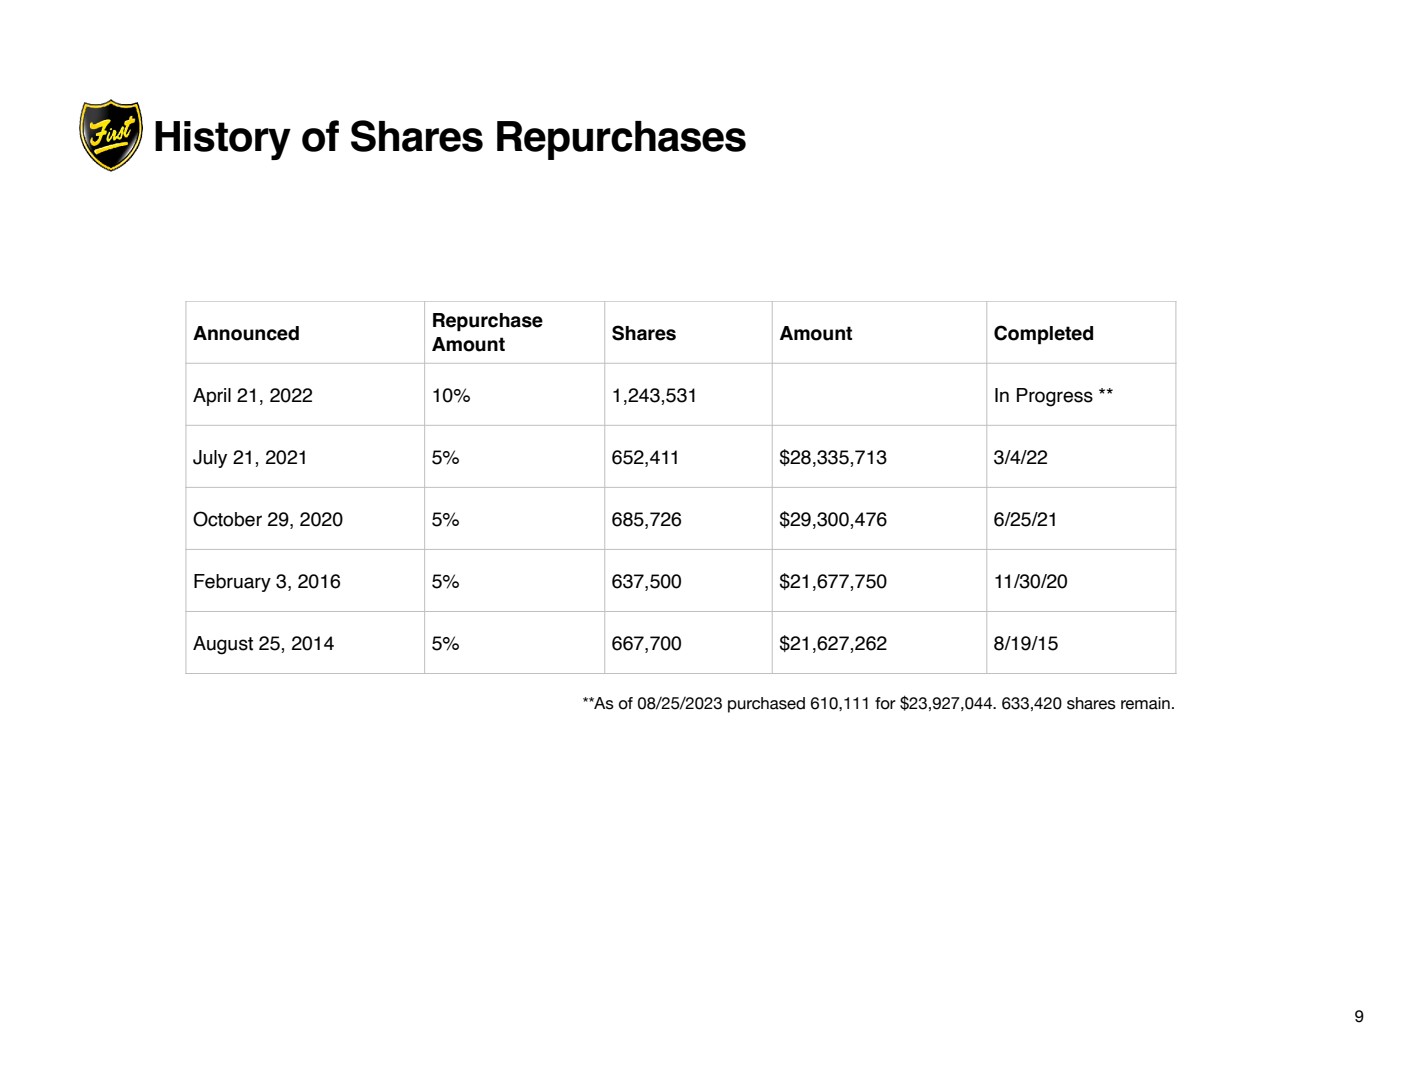Select the 6/25/21 completed date cell
This screenshot has height=1066, width=1421.
coord(1025,520)
